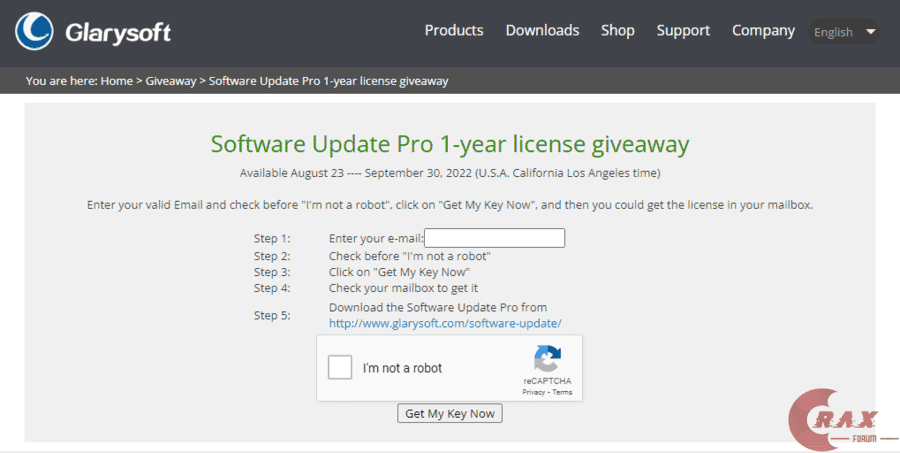The height and width of the screenshot is (453, 900).
Task: Check the "I'm not a robot" checkbox
Action: pyautogui.click(x=341, y=368)
